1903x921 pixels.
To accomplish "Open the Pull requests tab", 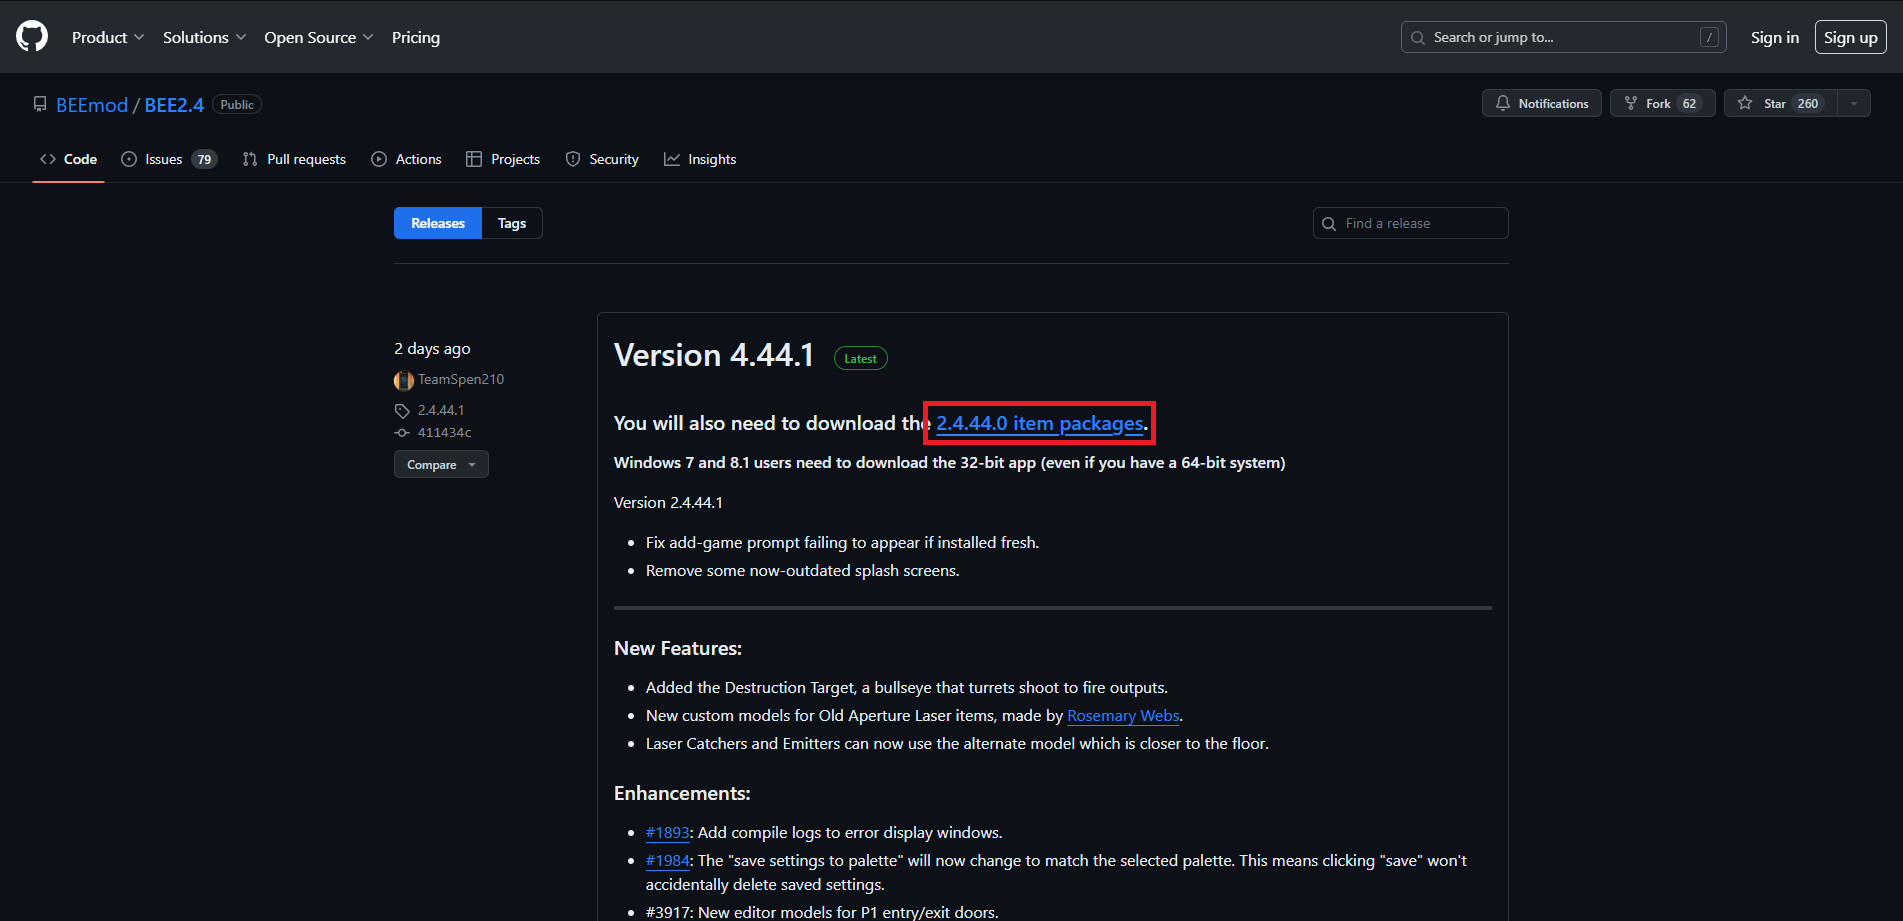I will (x=294, y=159).
